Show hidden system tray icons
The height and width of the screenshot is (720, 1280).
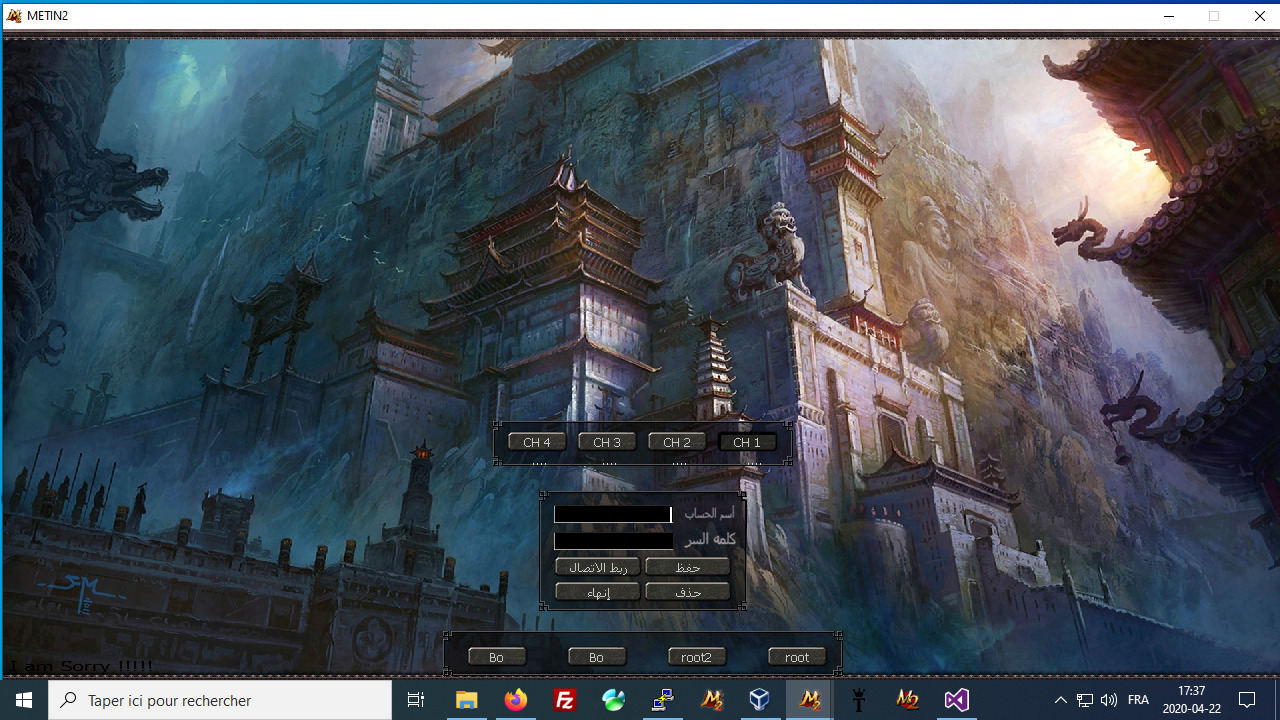tap(1060, 700)
